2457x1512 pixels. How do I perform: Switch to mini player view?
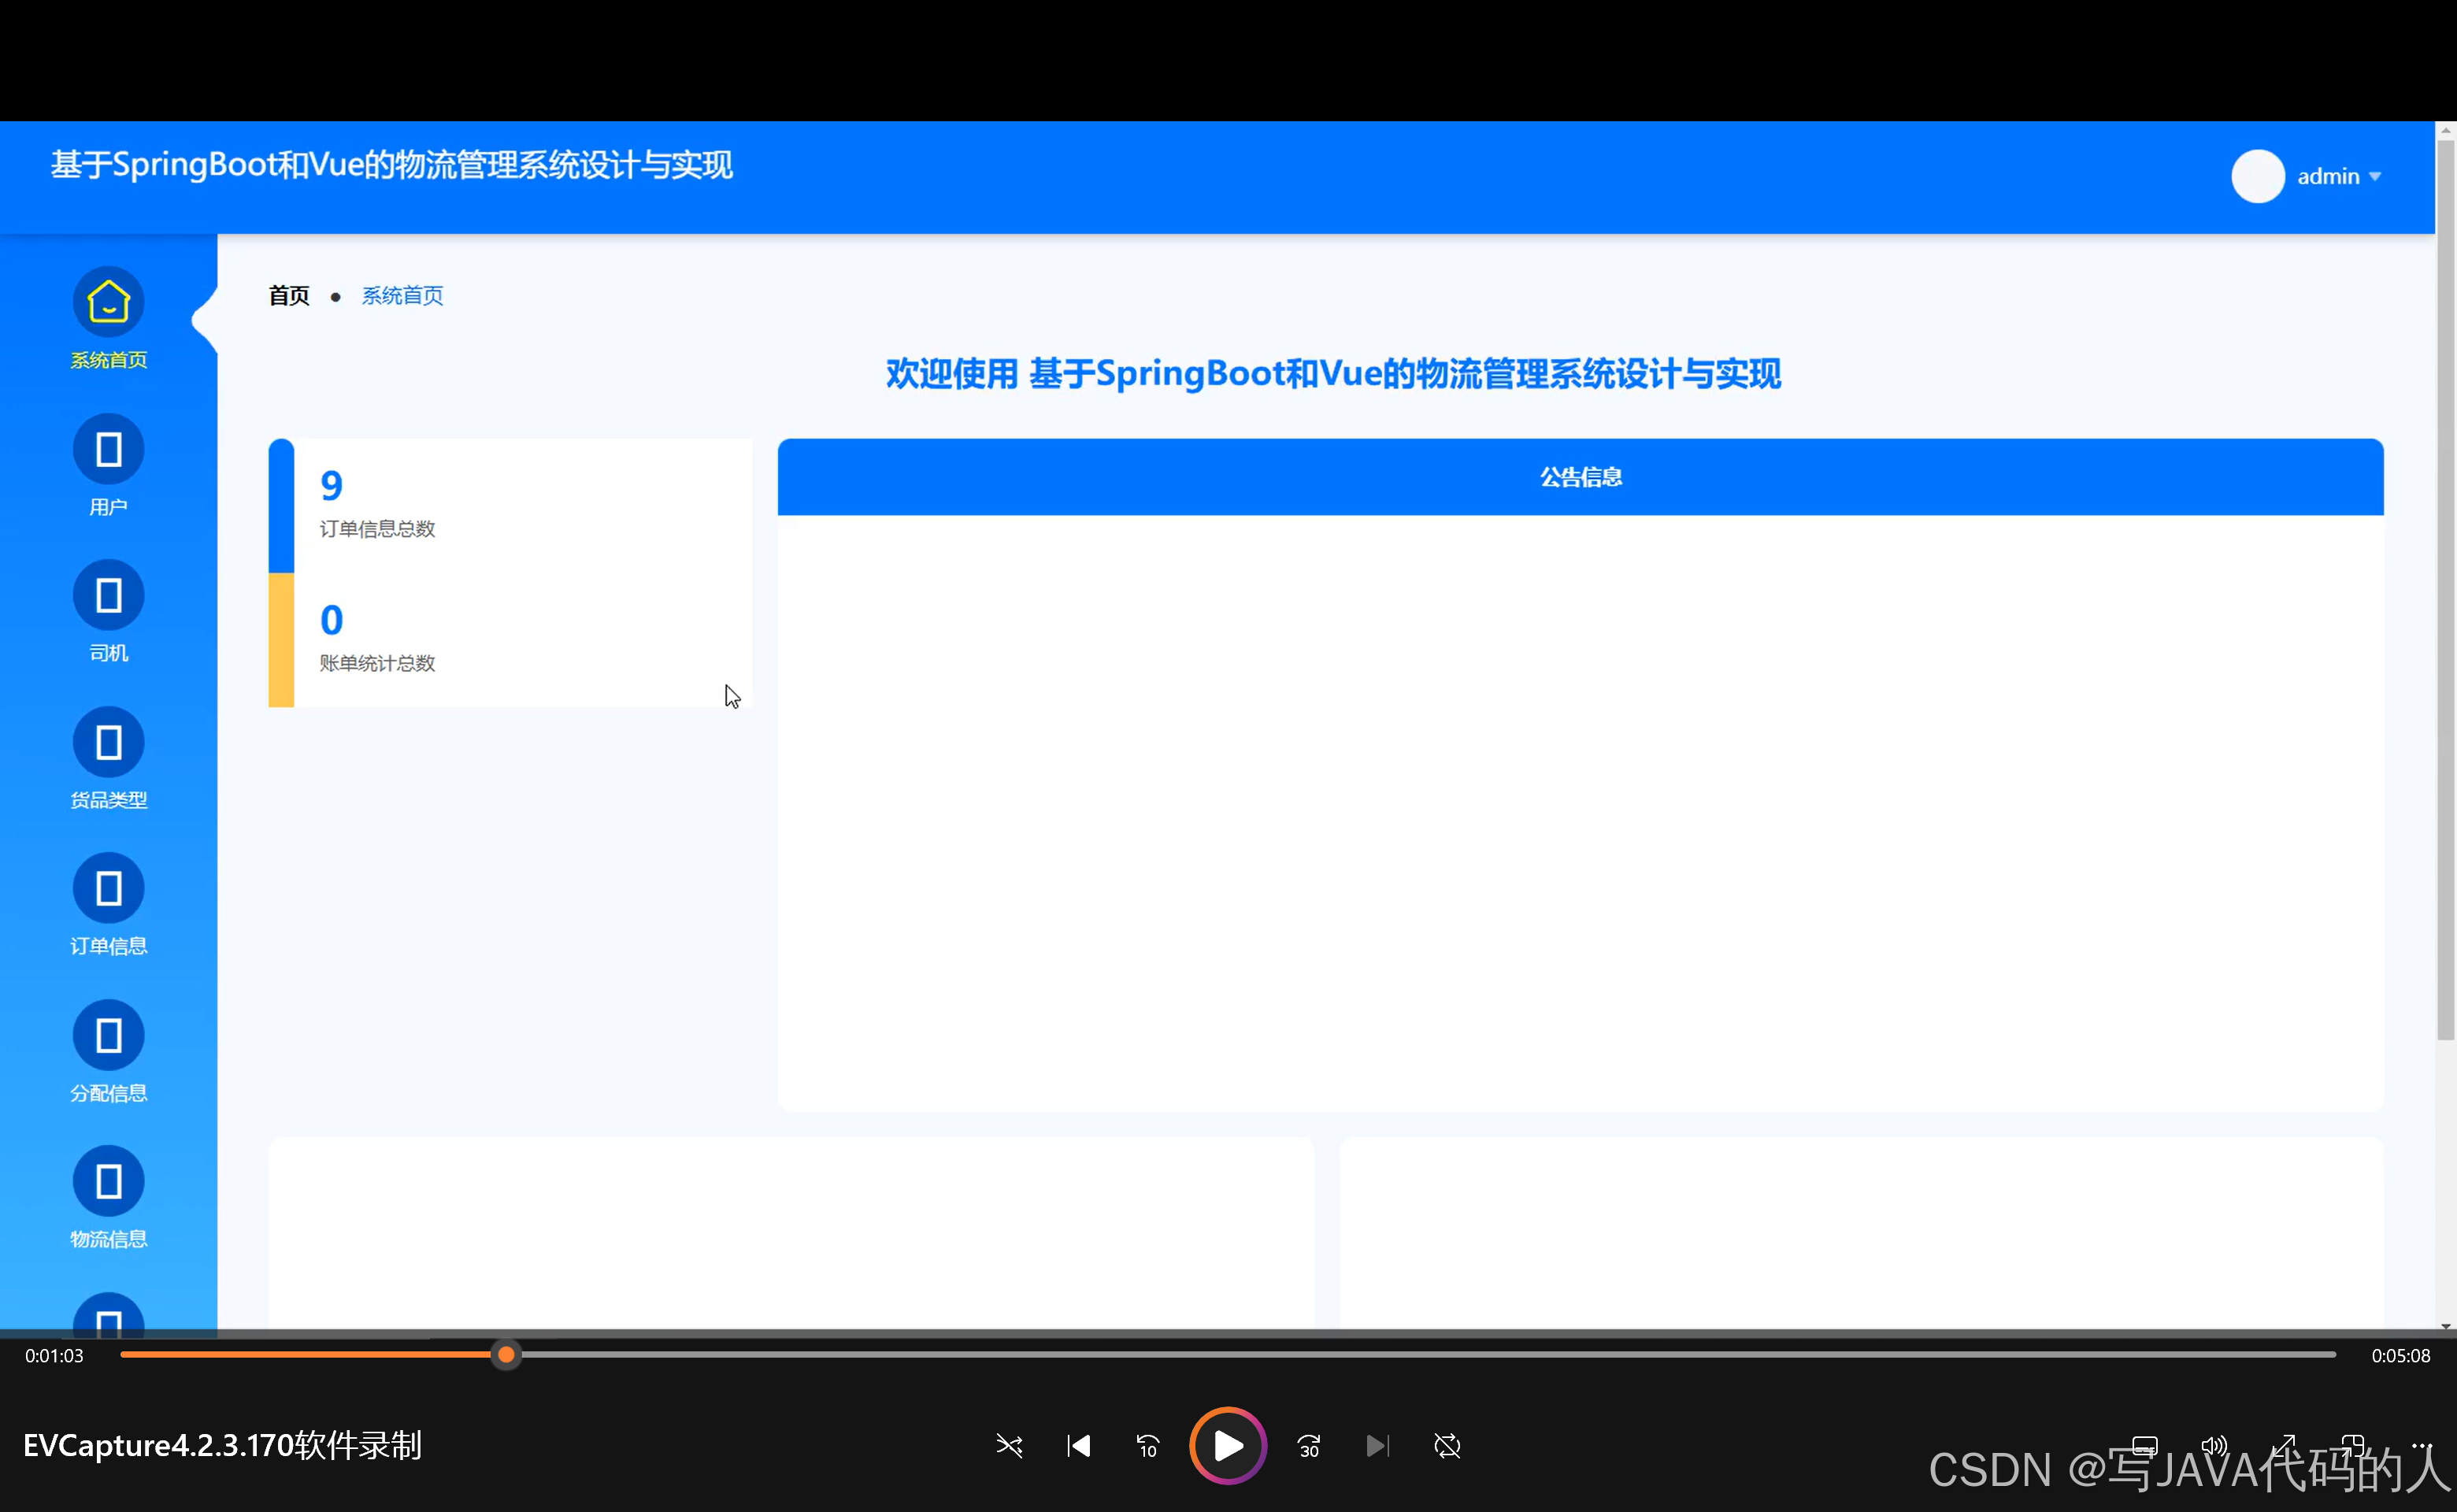(2353, 1446)
